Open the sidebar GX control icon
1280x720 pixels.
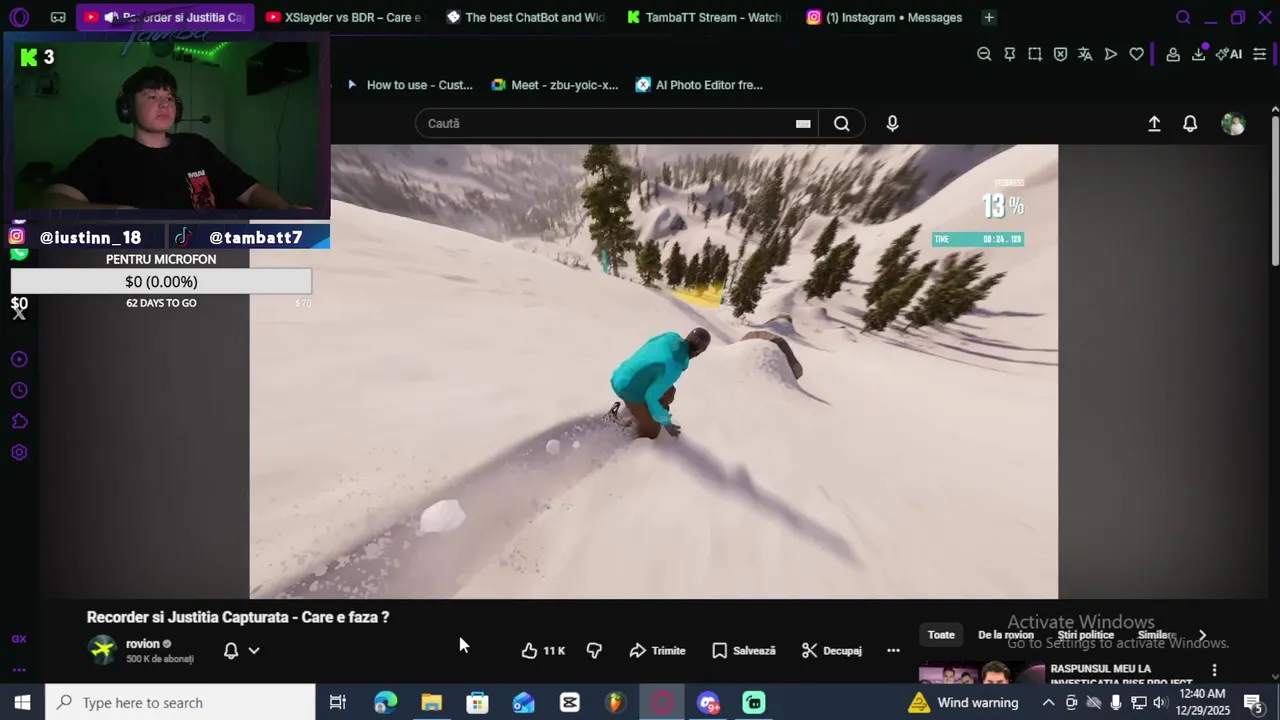coord(19,639)
